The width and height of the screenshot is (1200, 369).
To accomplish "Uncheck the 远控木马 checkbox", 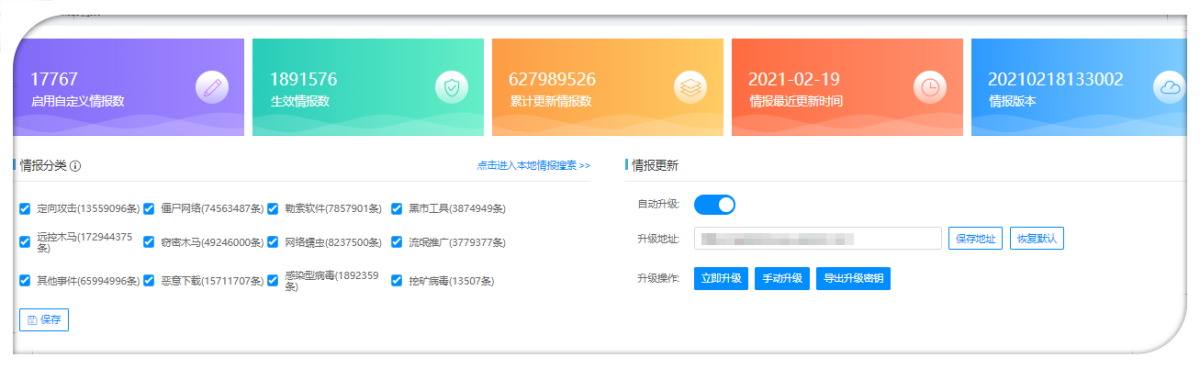I will [25, 242].
